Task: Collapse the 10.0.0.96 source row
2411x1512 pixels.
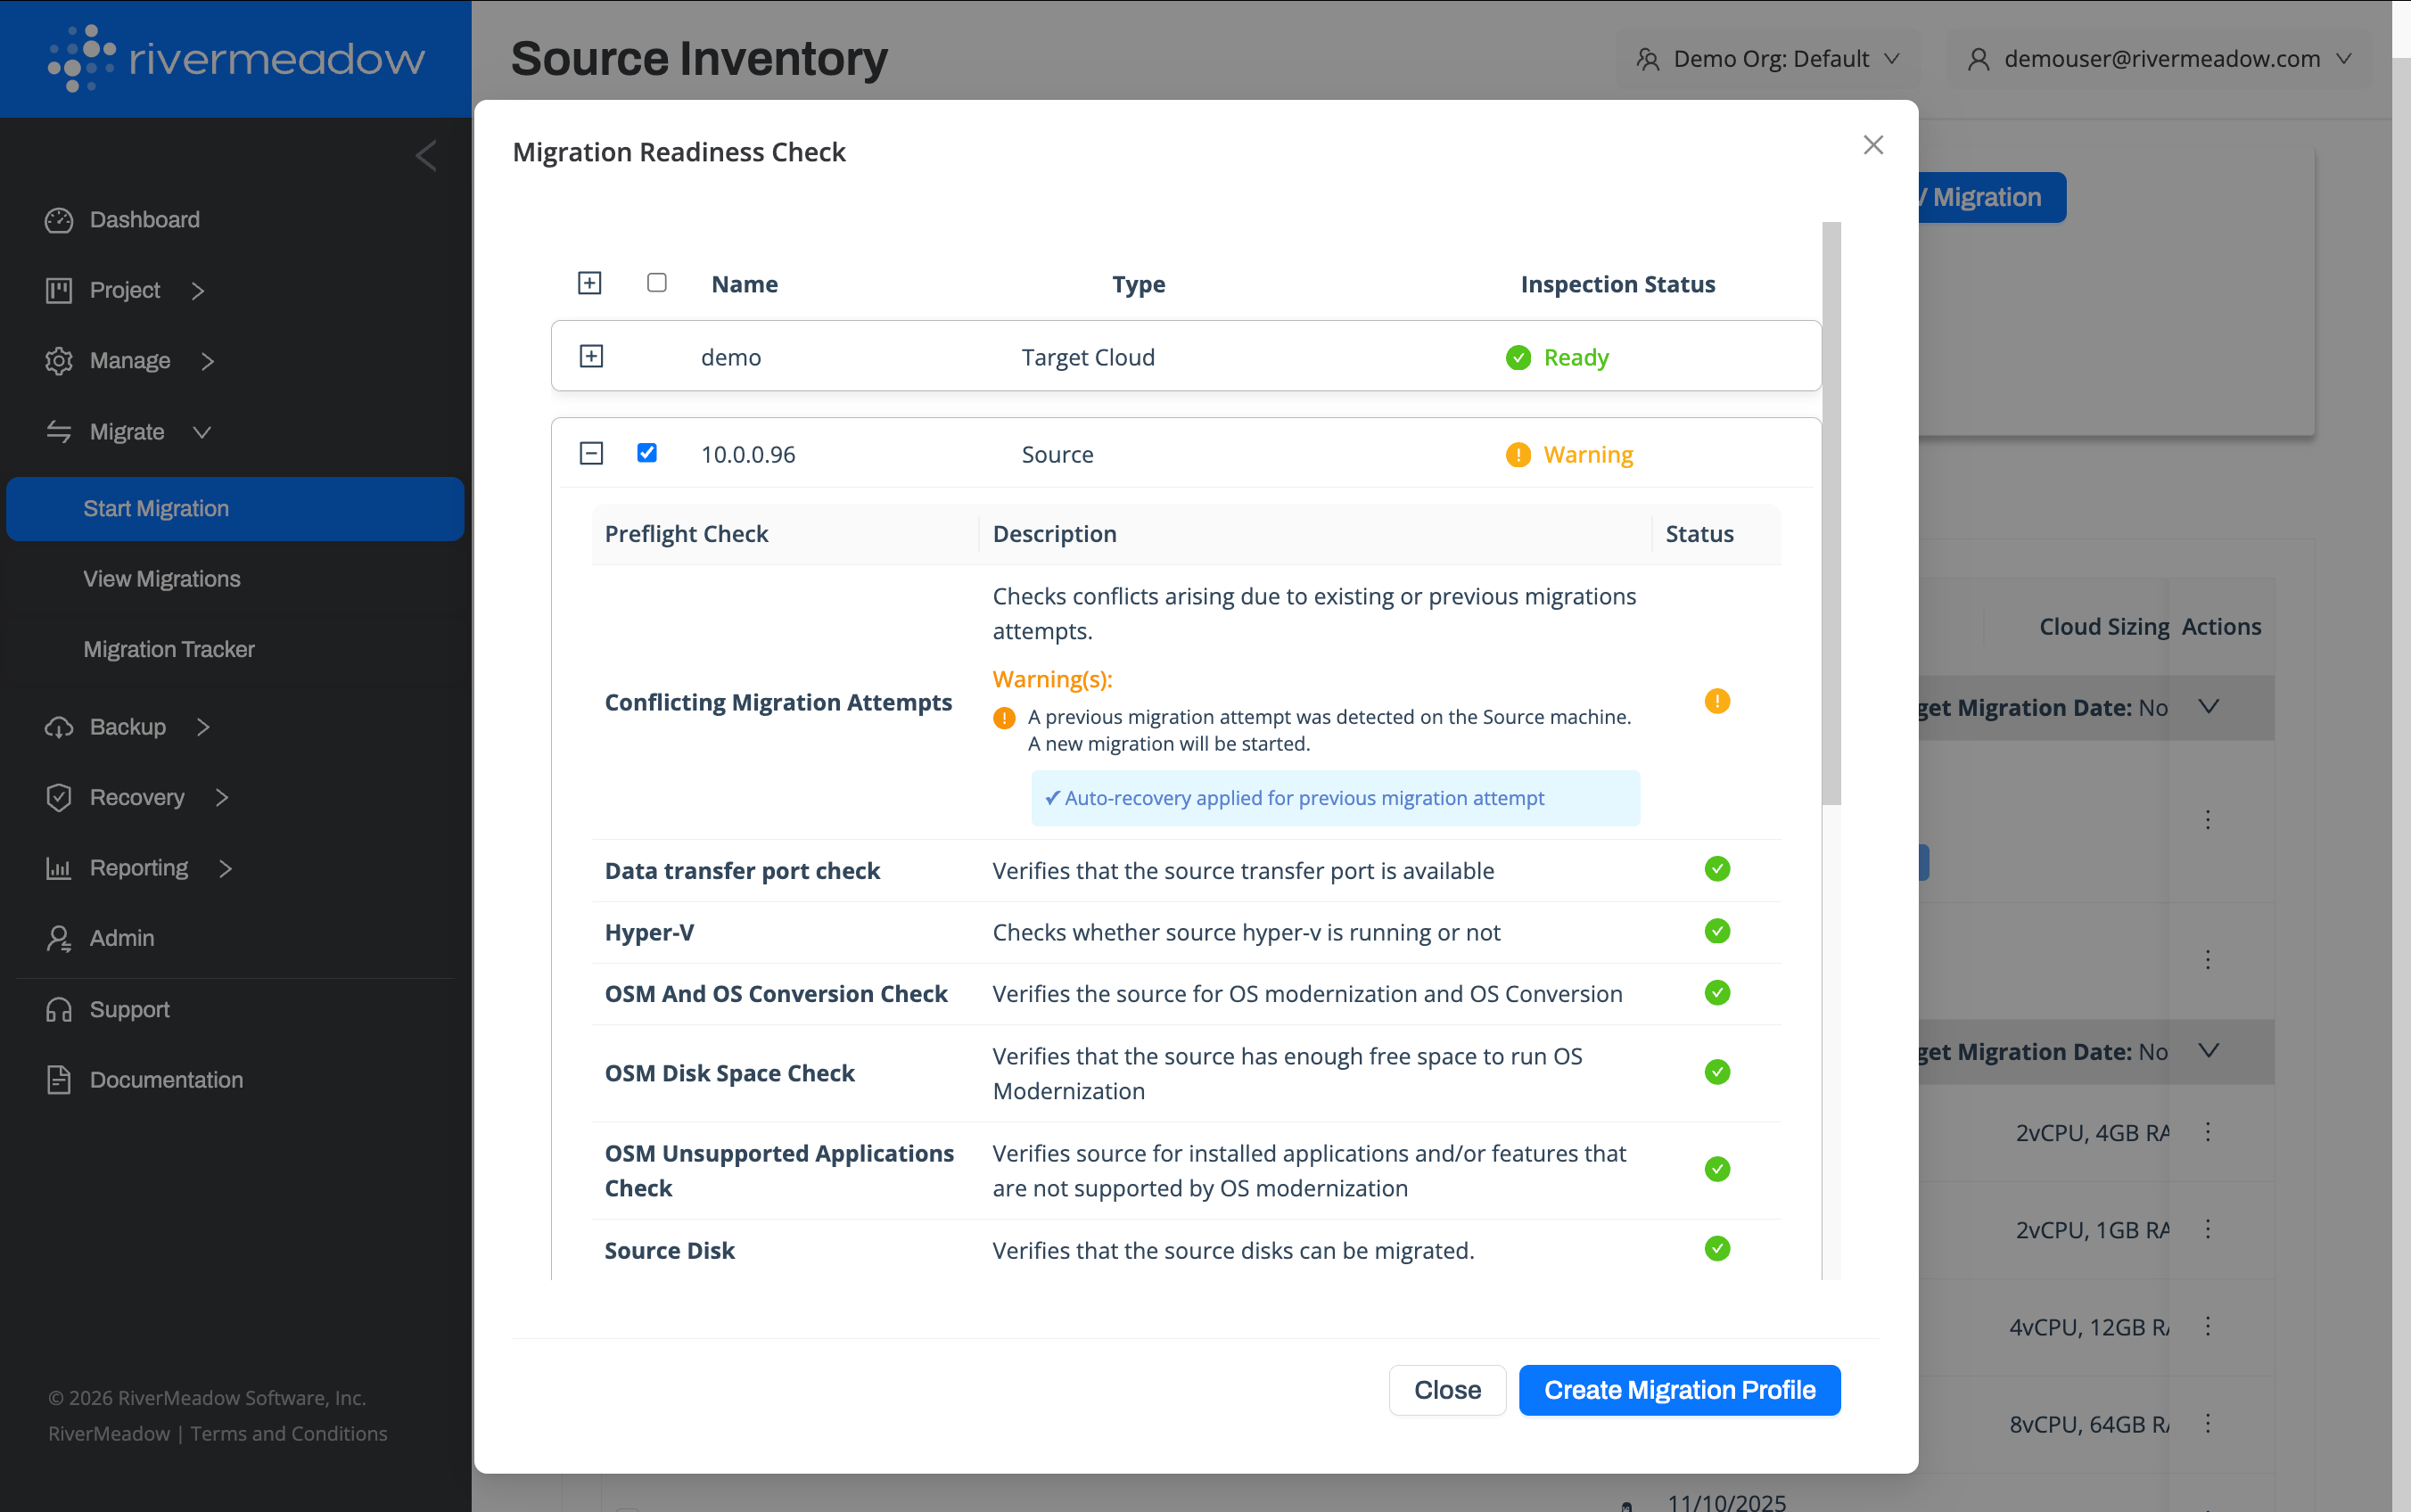Action: click(591, 453)
